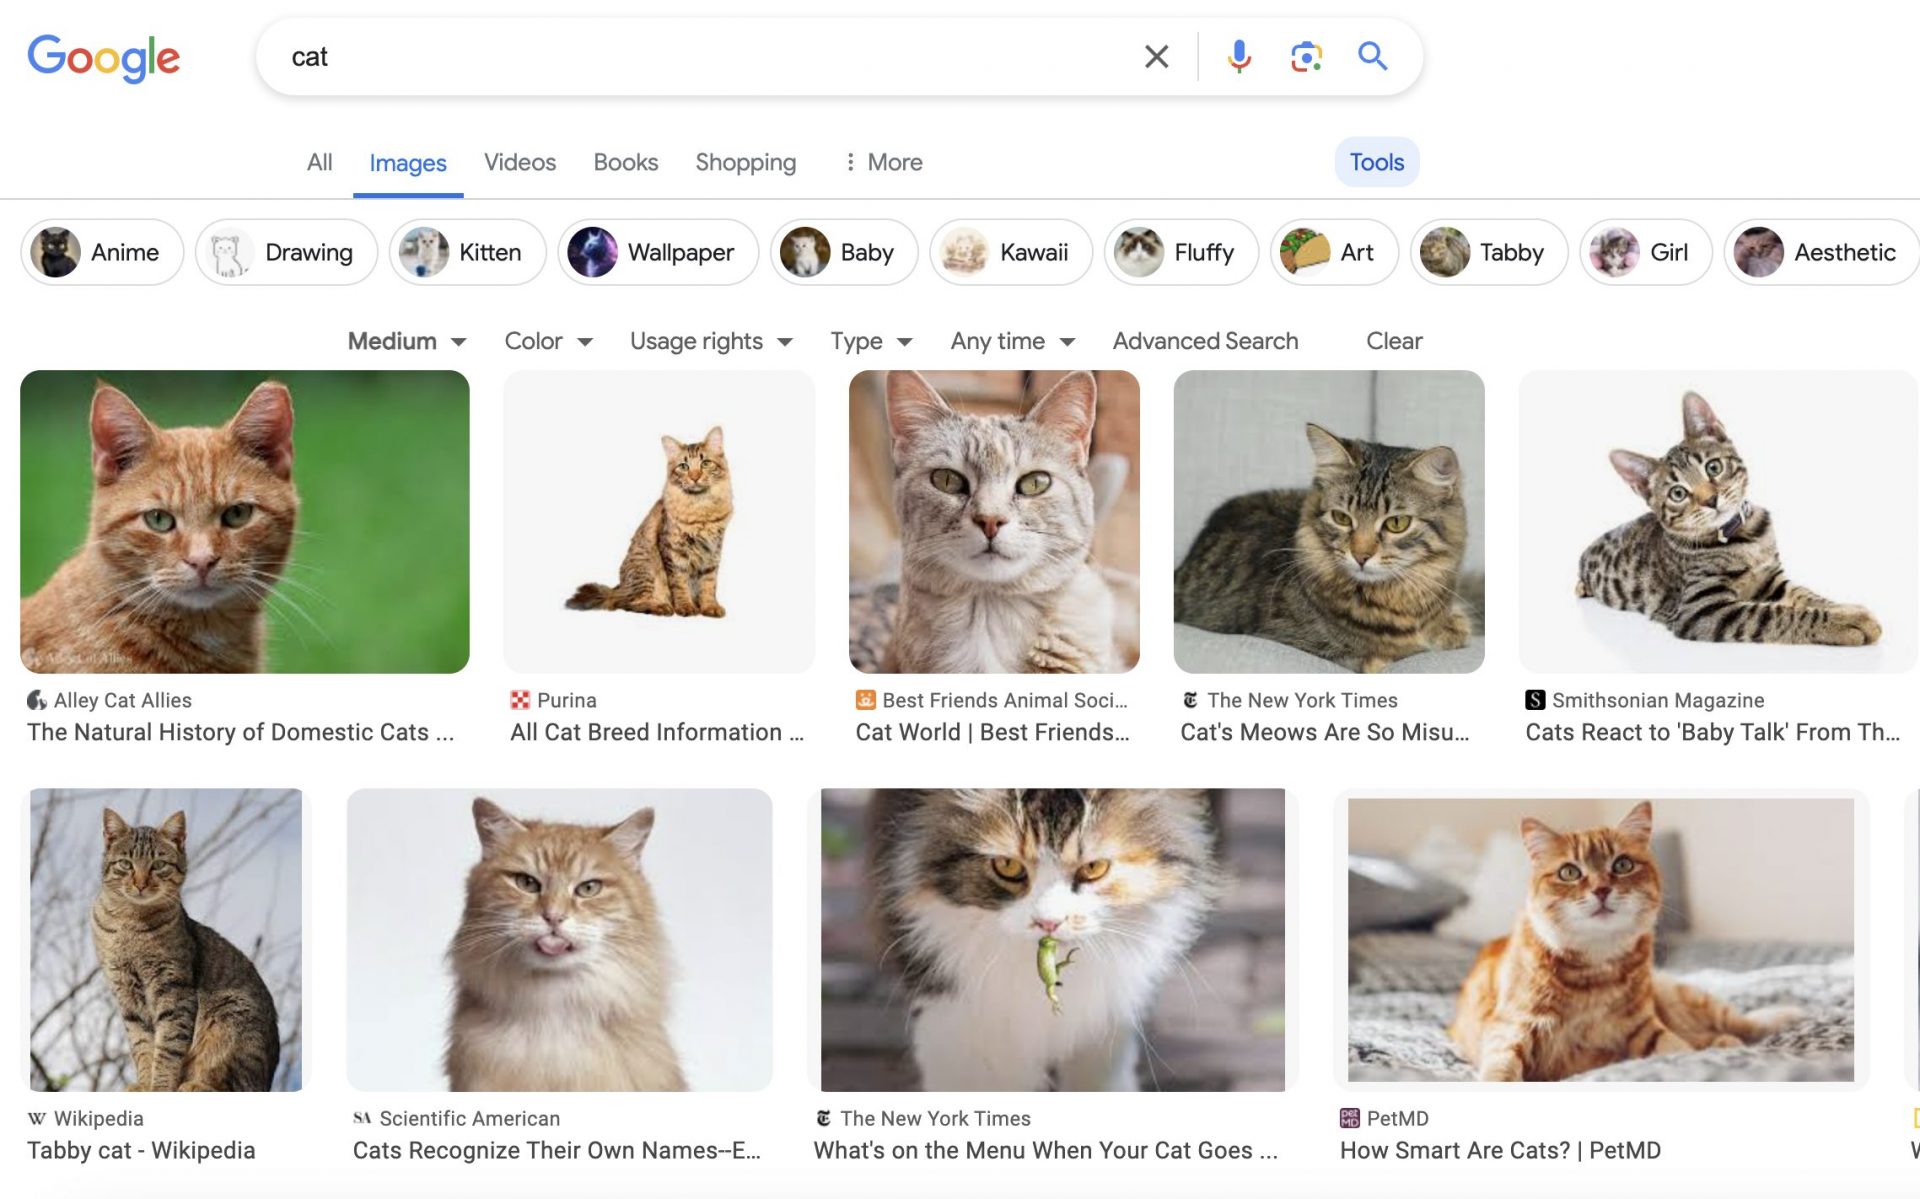Open the More search categories menu
The image size is (1920, 1199).
(x=881, y=162)
